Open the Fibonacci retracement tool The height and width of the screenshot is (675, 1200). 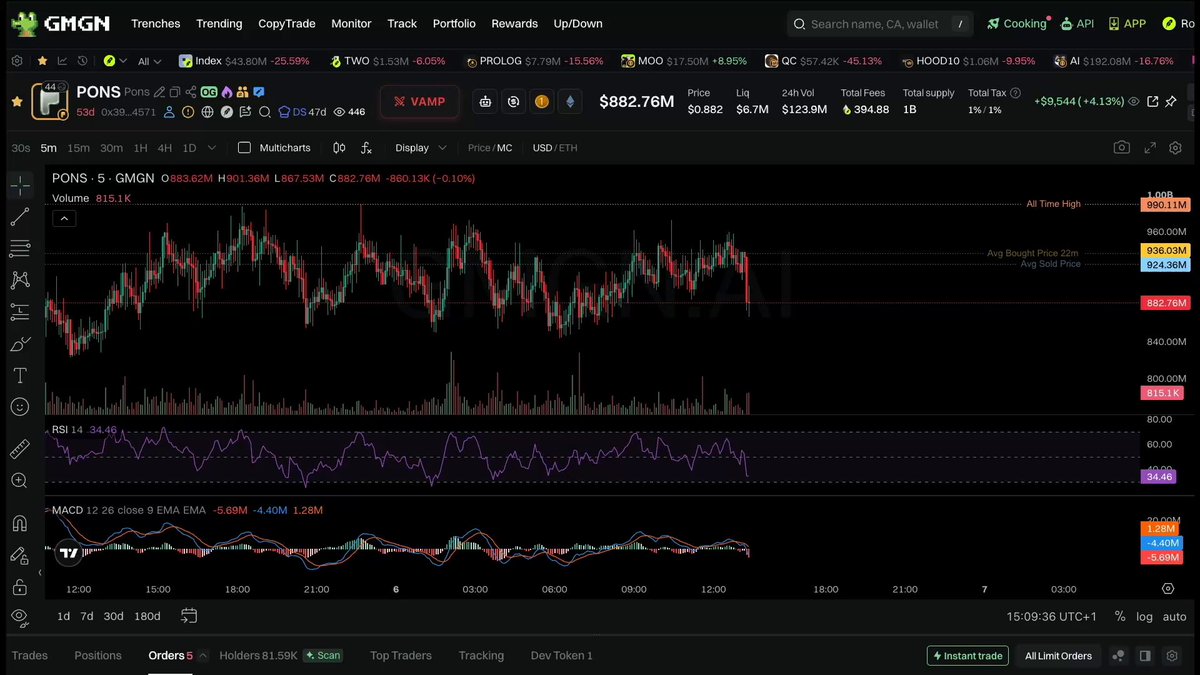(x=19, y=248)
